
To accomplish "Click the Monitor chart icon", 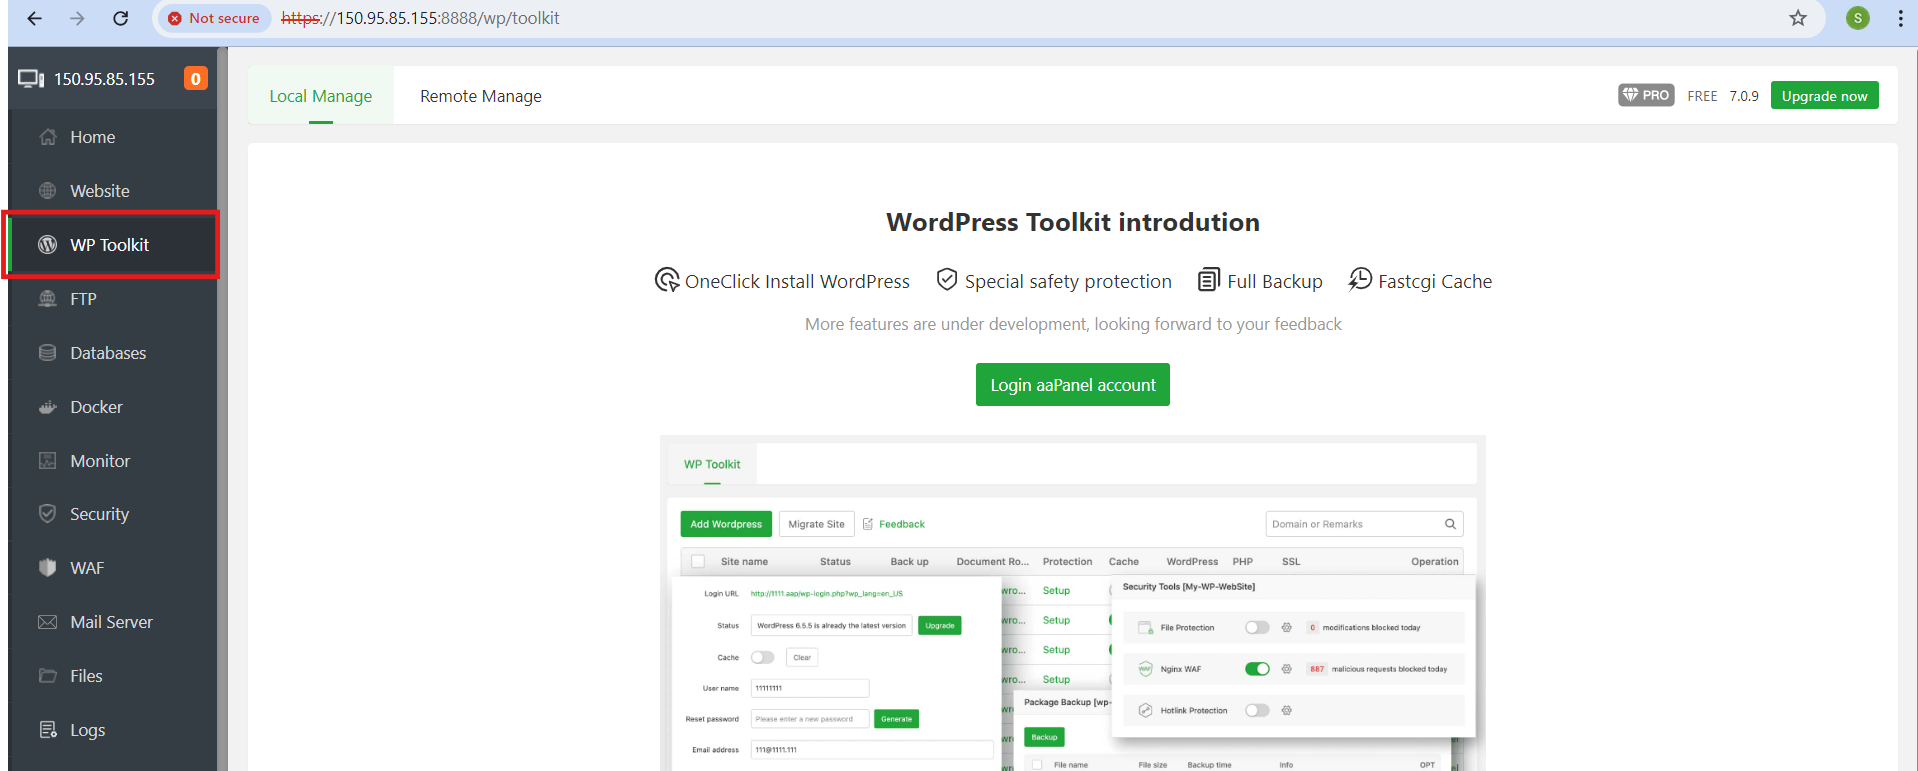I will [47, 460].
